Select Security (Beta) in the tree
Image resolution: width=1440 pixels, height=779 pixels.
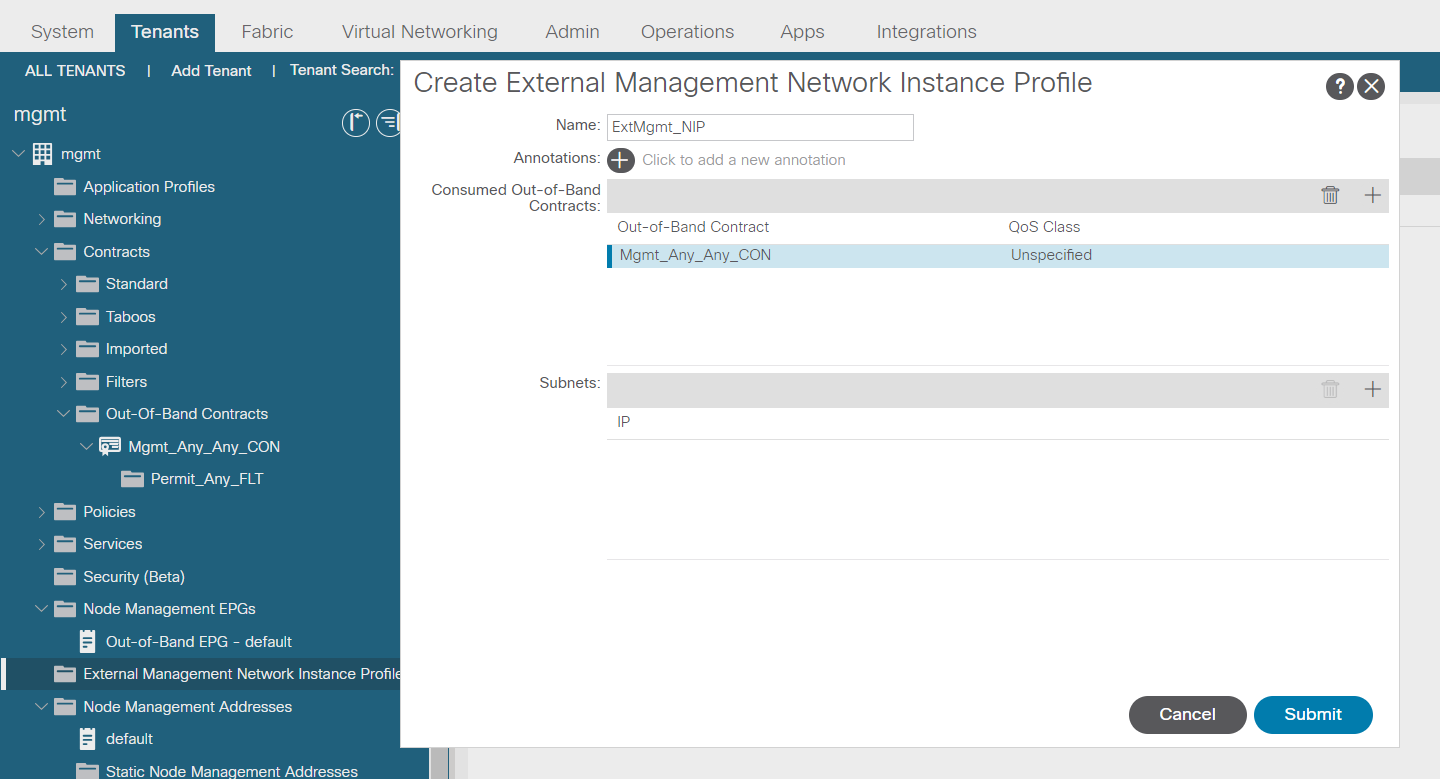(x=134, y=577)
